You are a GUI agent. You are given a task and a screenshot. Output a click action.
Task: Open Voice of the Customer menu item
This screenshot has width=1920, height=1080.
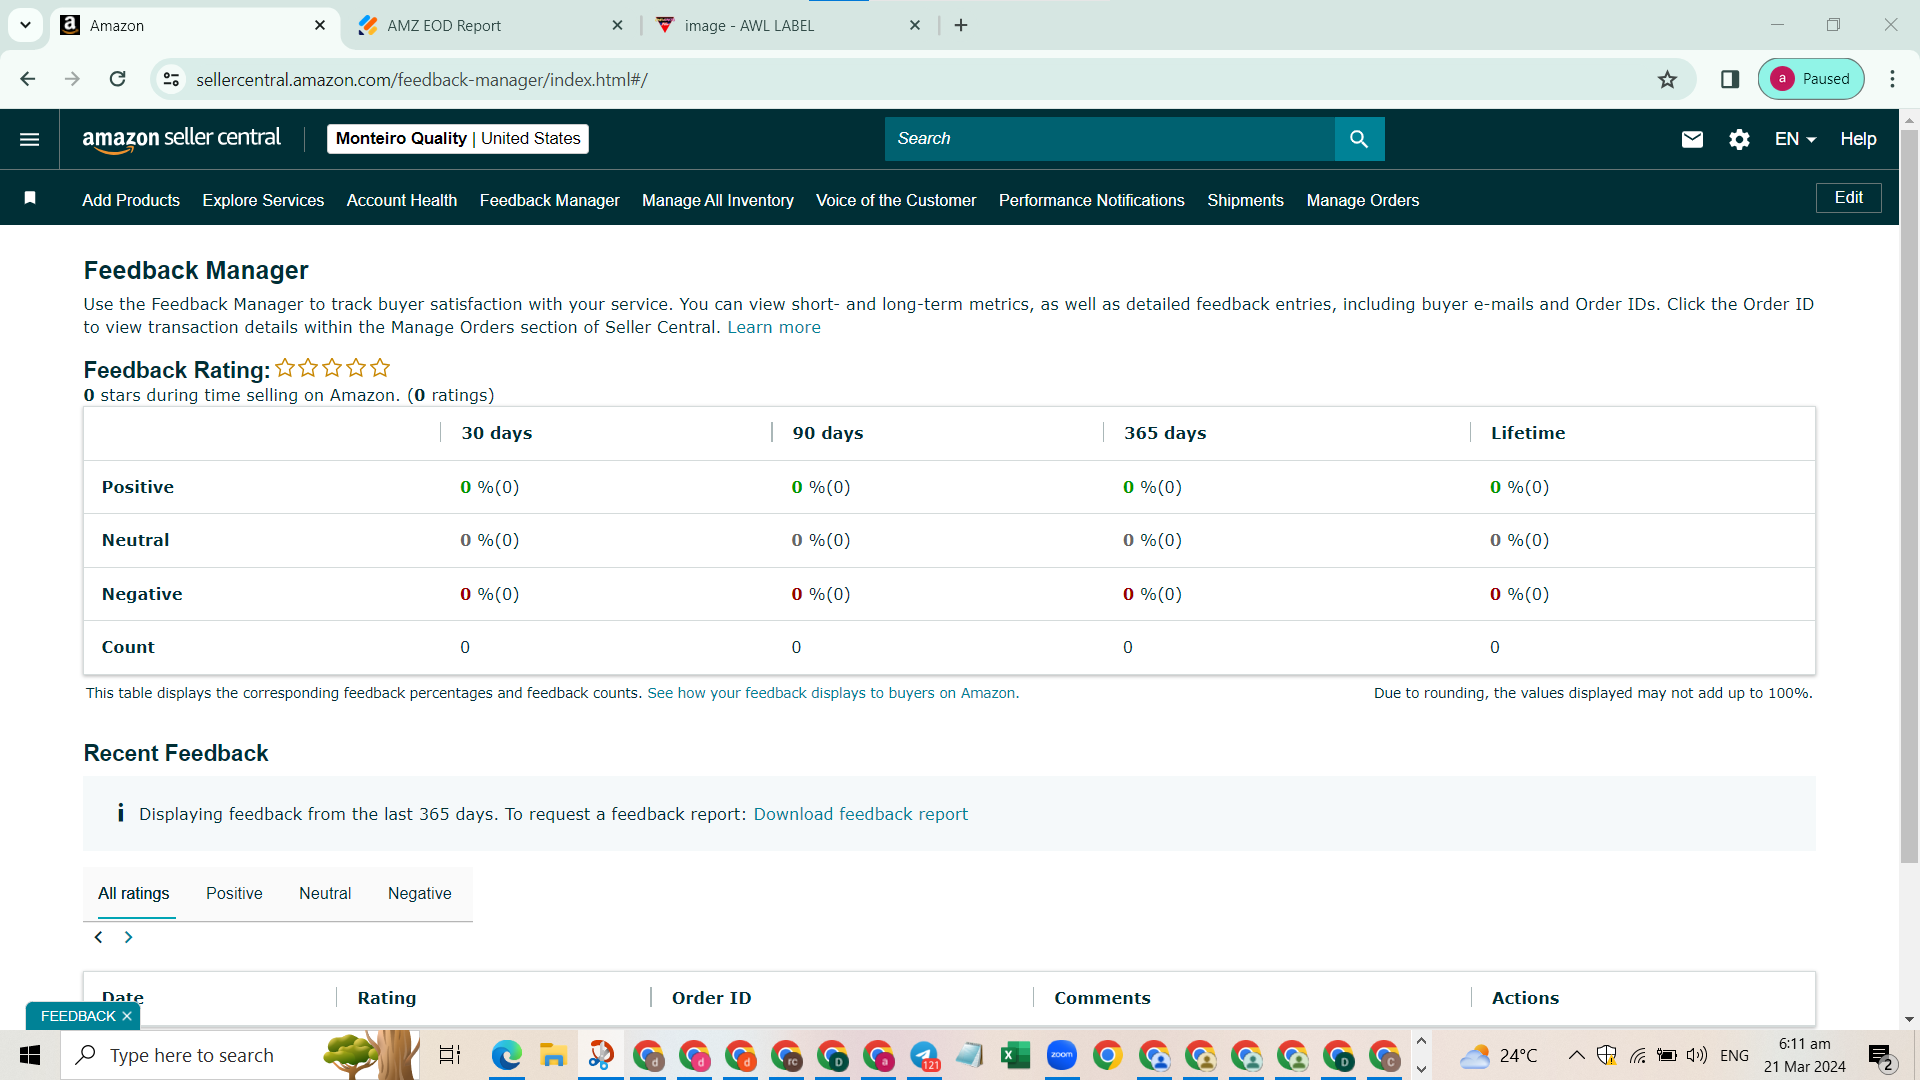[896, 200]
